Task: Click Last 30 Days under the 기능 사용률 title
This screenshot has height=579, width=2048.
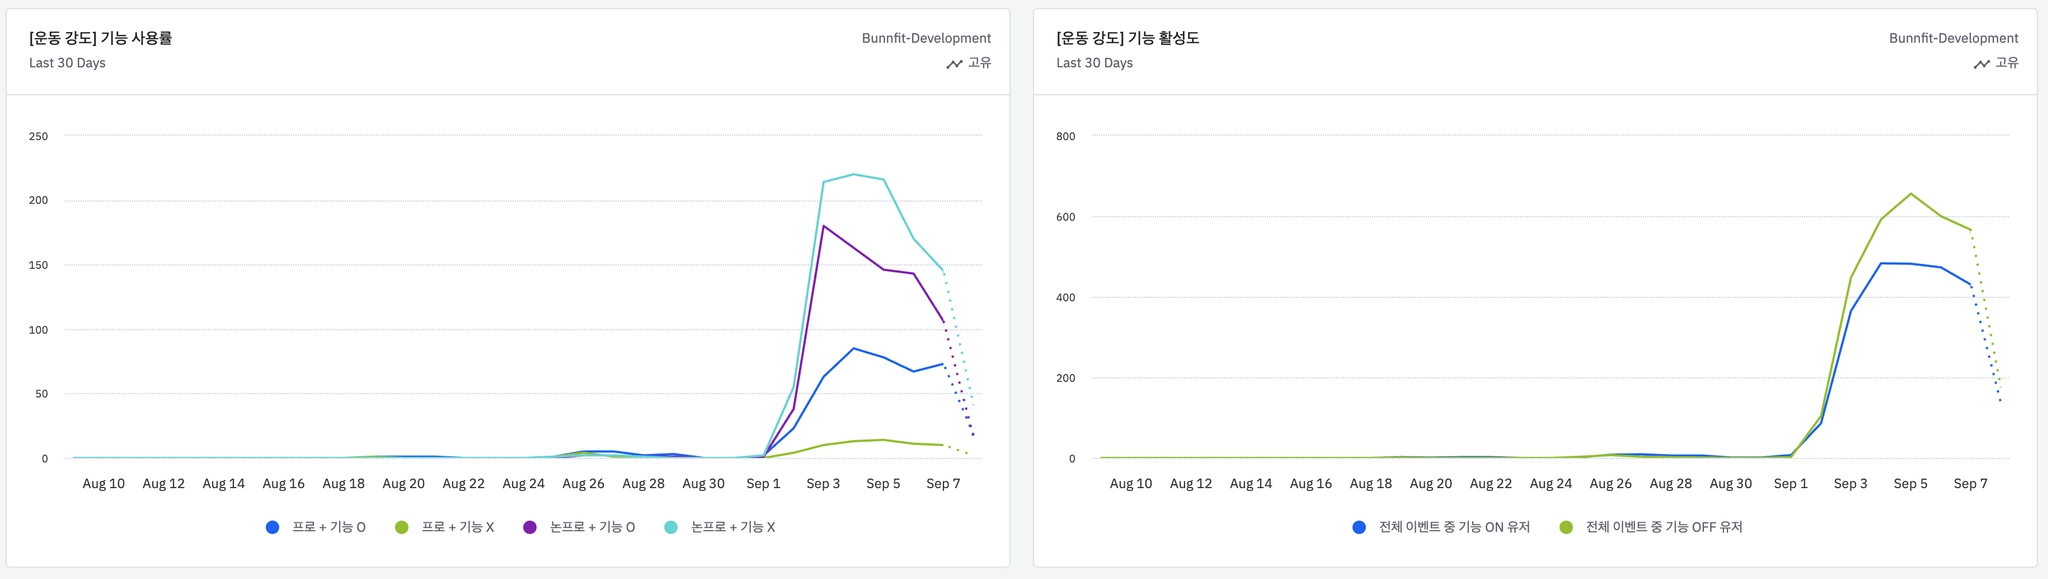Action: click(x=67, y=63)
